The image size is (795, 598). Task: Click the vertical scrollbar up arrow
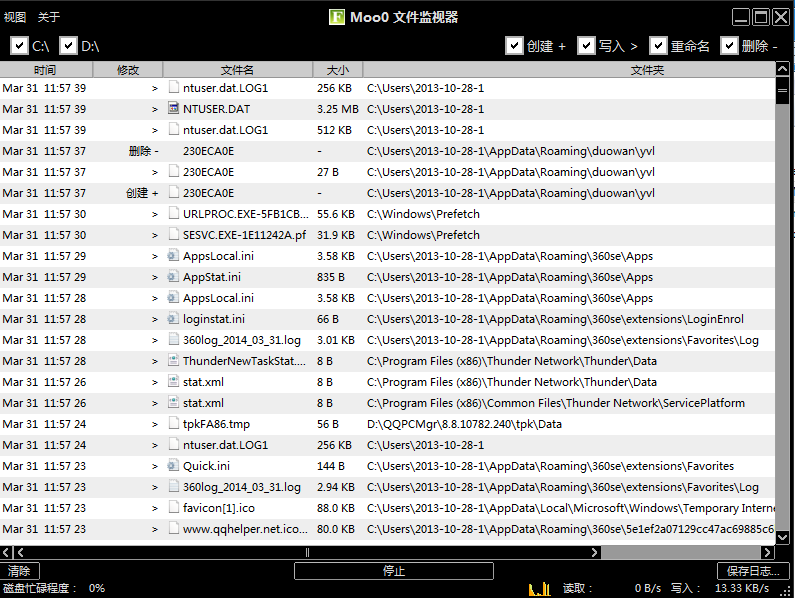782,69
